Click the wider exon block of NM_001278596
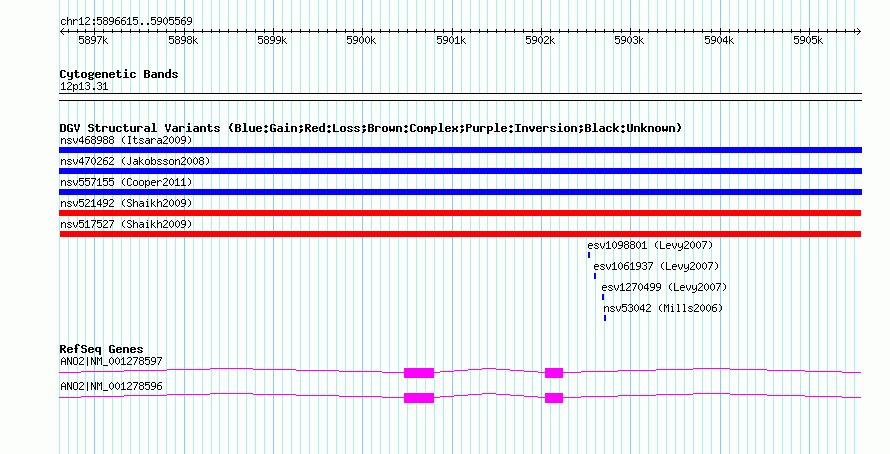Image resolution: width=890 pixels, height=454 pixels. point(419,398)
